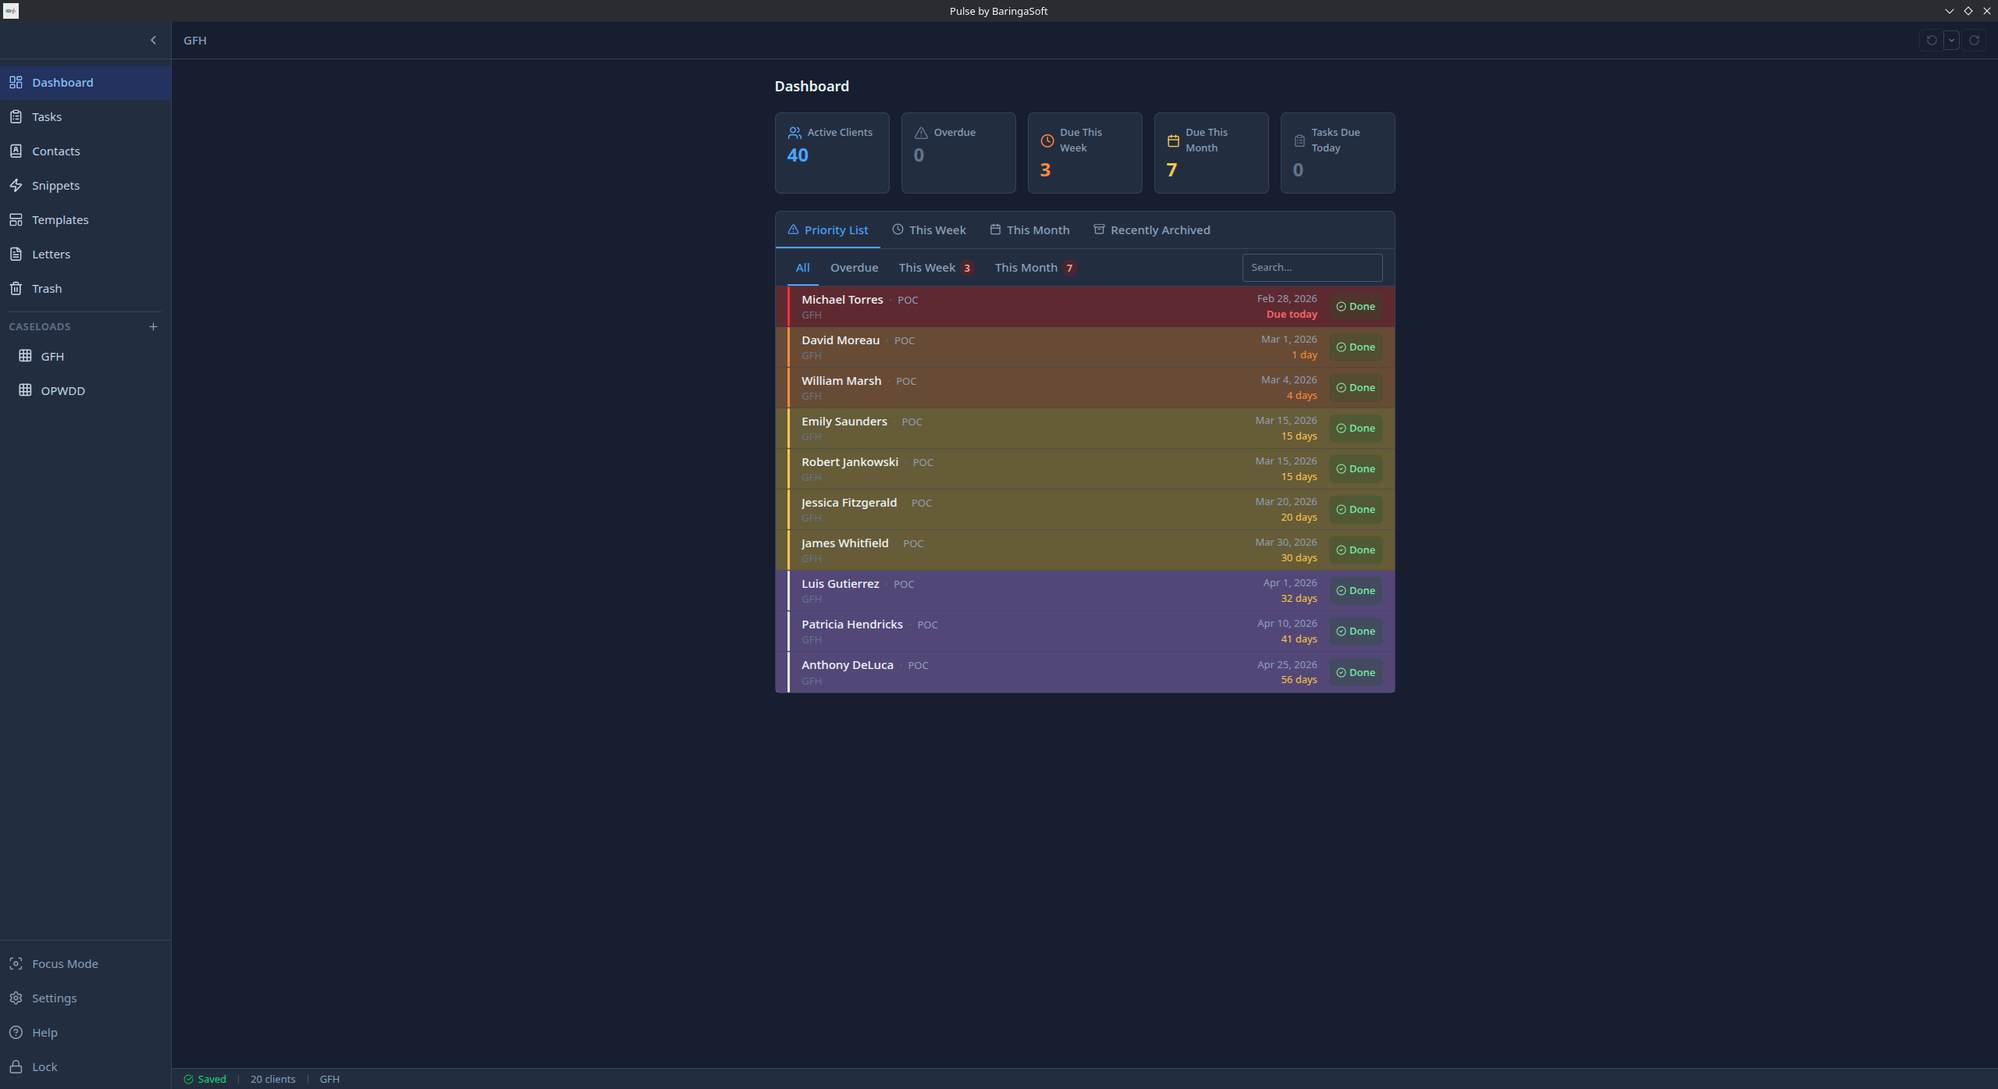Image resolution: width=1998 pixels, height=1089 pixels.
Task: Click the refresh icon at top right
Action: (1974, 40)
